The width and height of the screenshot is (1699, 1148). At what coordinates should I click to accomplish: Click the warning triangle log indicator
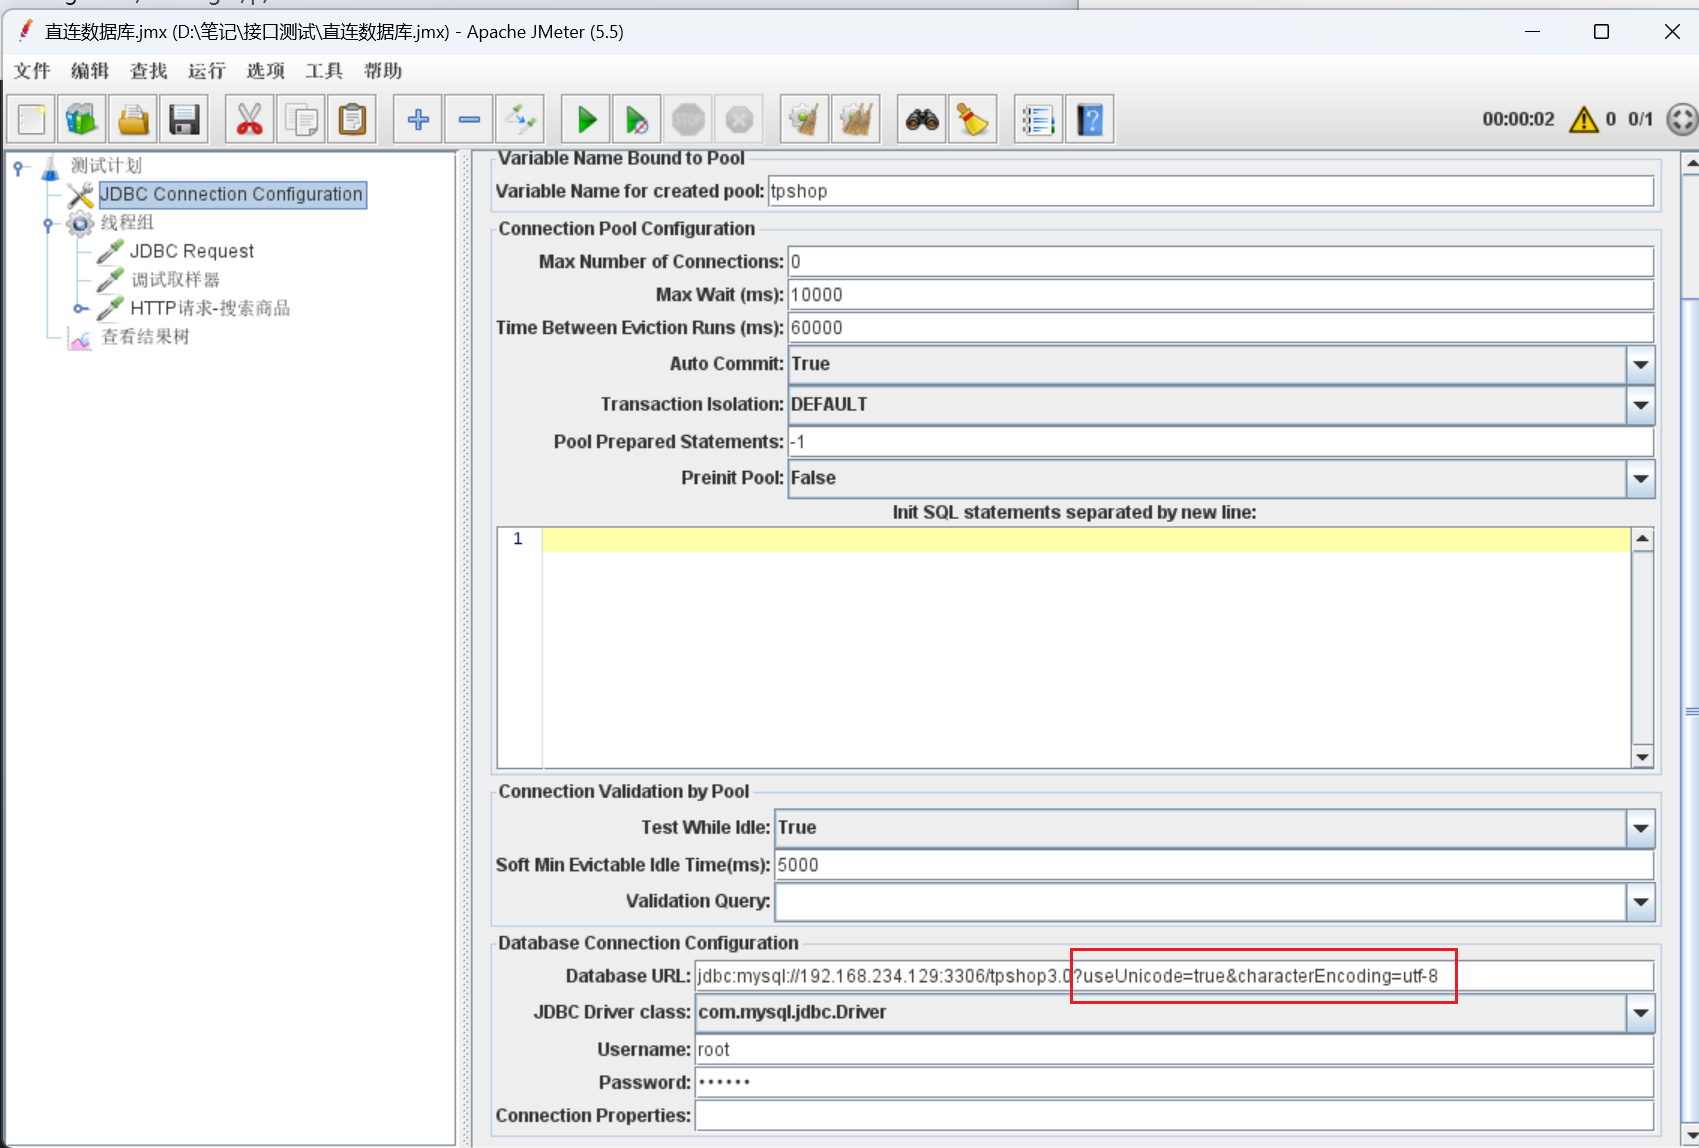pyautogui.click(x=1584, y=119)
